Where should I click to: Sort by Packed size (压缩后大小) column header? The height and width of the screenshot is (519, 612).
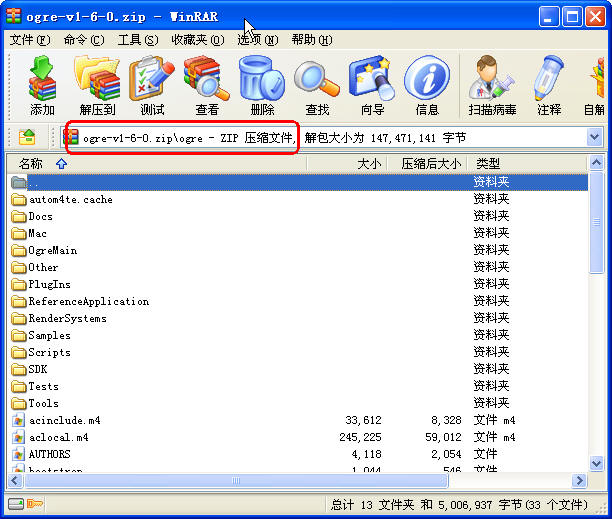tap(425, 164)
